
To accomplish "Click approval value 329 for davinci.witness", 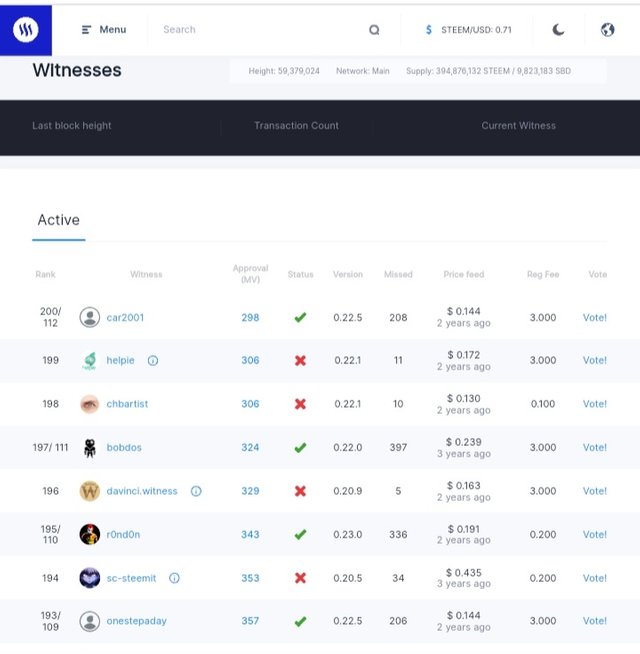I will point(250,491).
